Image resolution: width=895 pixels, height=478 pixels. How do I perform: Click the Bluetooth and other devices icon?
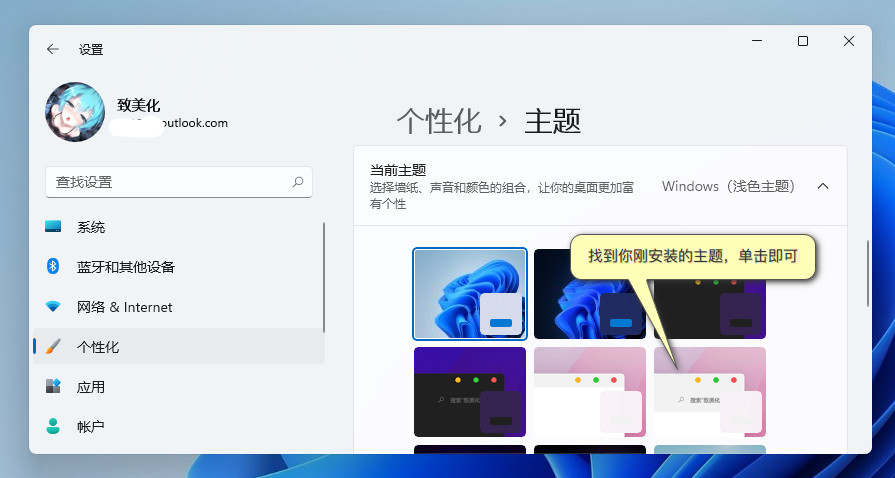(x=53, y=267)
